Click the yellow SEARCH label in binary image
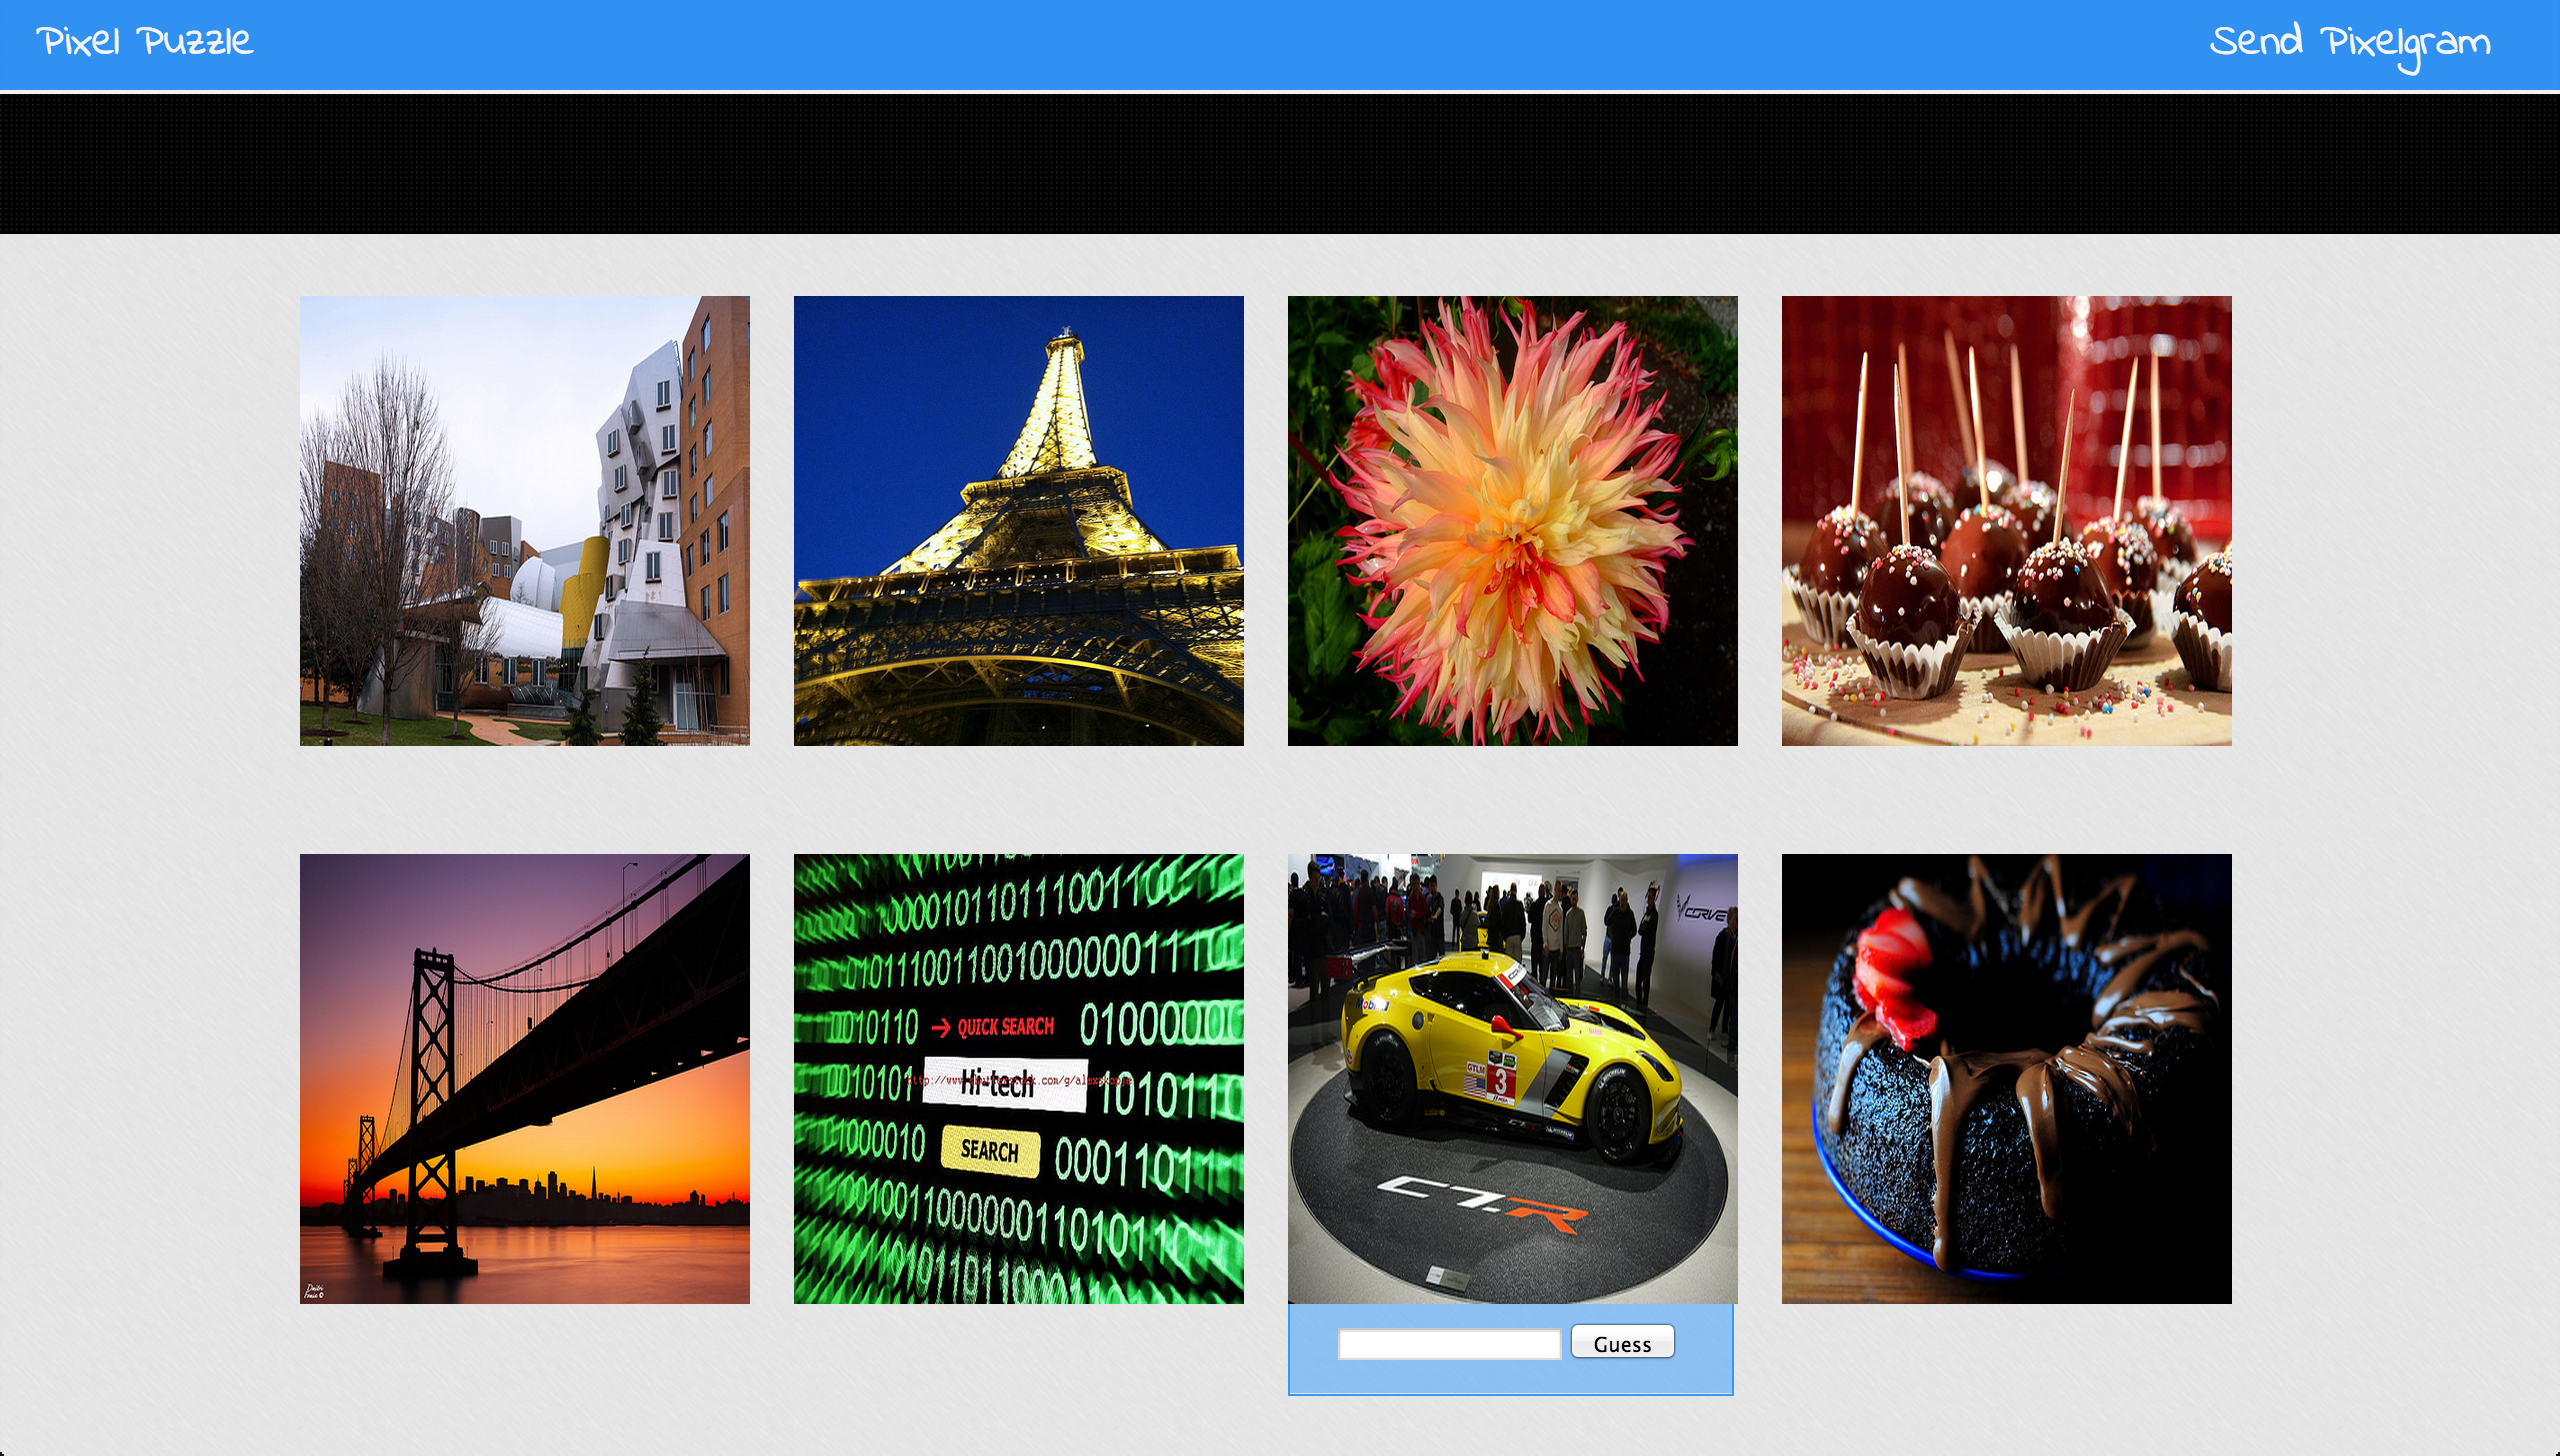 (990, 1150)
